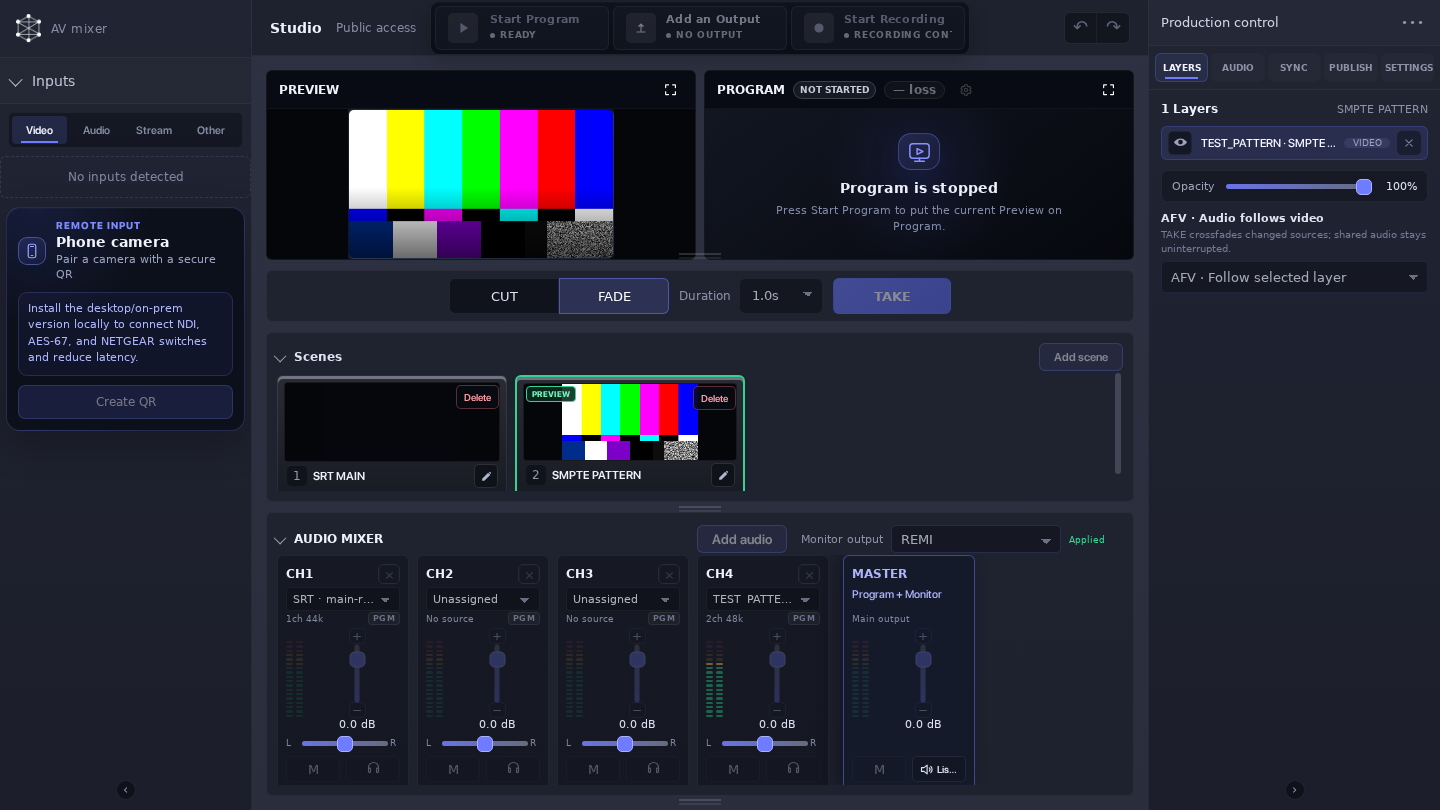The width and height of the screenshot is (1440, 810).
Task: Adjust the layer Opacity slider
Action: point(1298,187)
